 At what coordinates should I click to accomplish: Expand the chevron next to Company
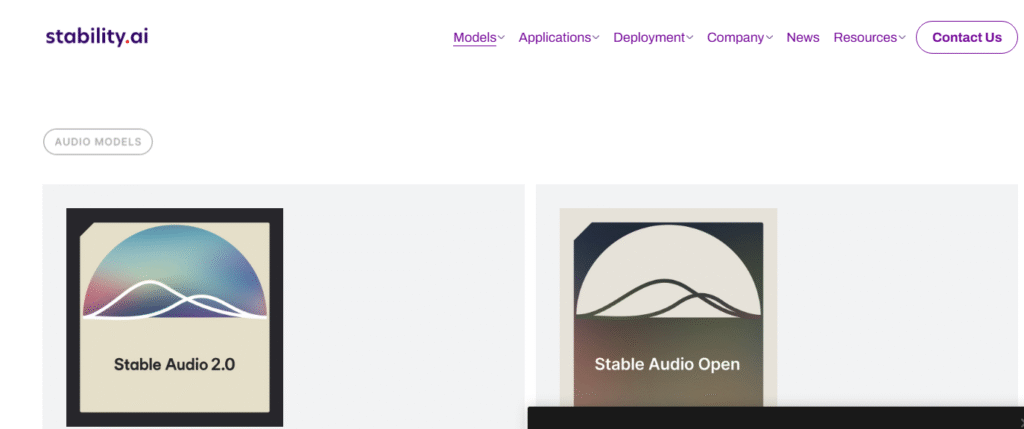click(x=769, y=38)
